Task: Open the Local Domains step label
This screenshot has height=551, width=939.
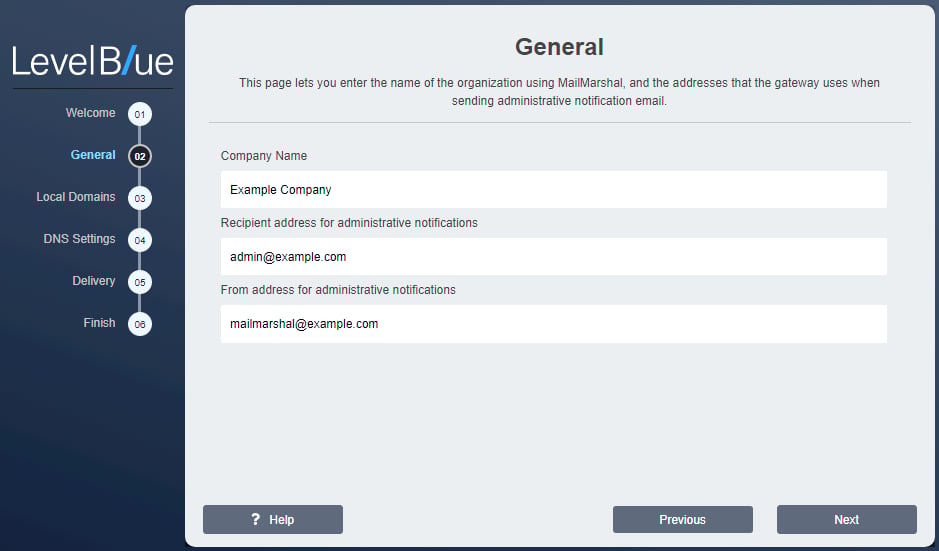Action: [75, 196]
